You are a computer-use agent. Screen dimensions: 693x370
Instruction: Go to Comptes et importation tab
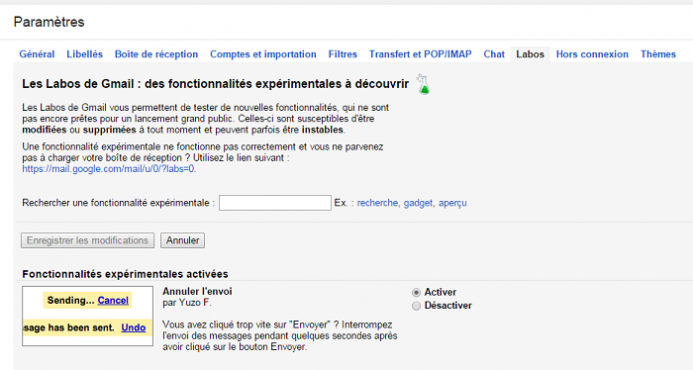pos(263,54)
